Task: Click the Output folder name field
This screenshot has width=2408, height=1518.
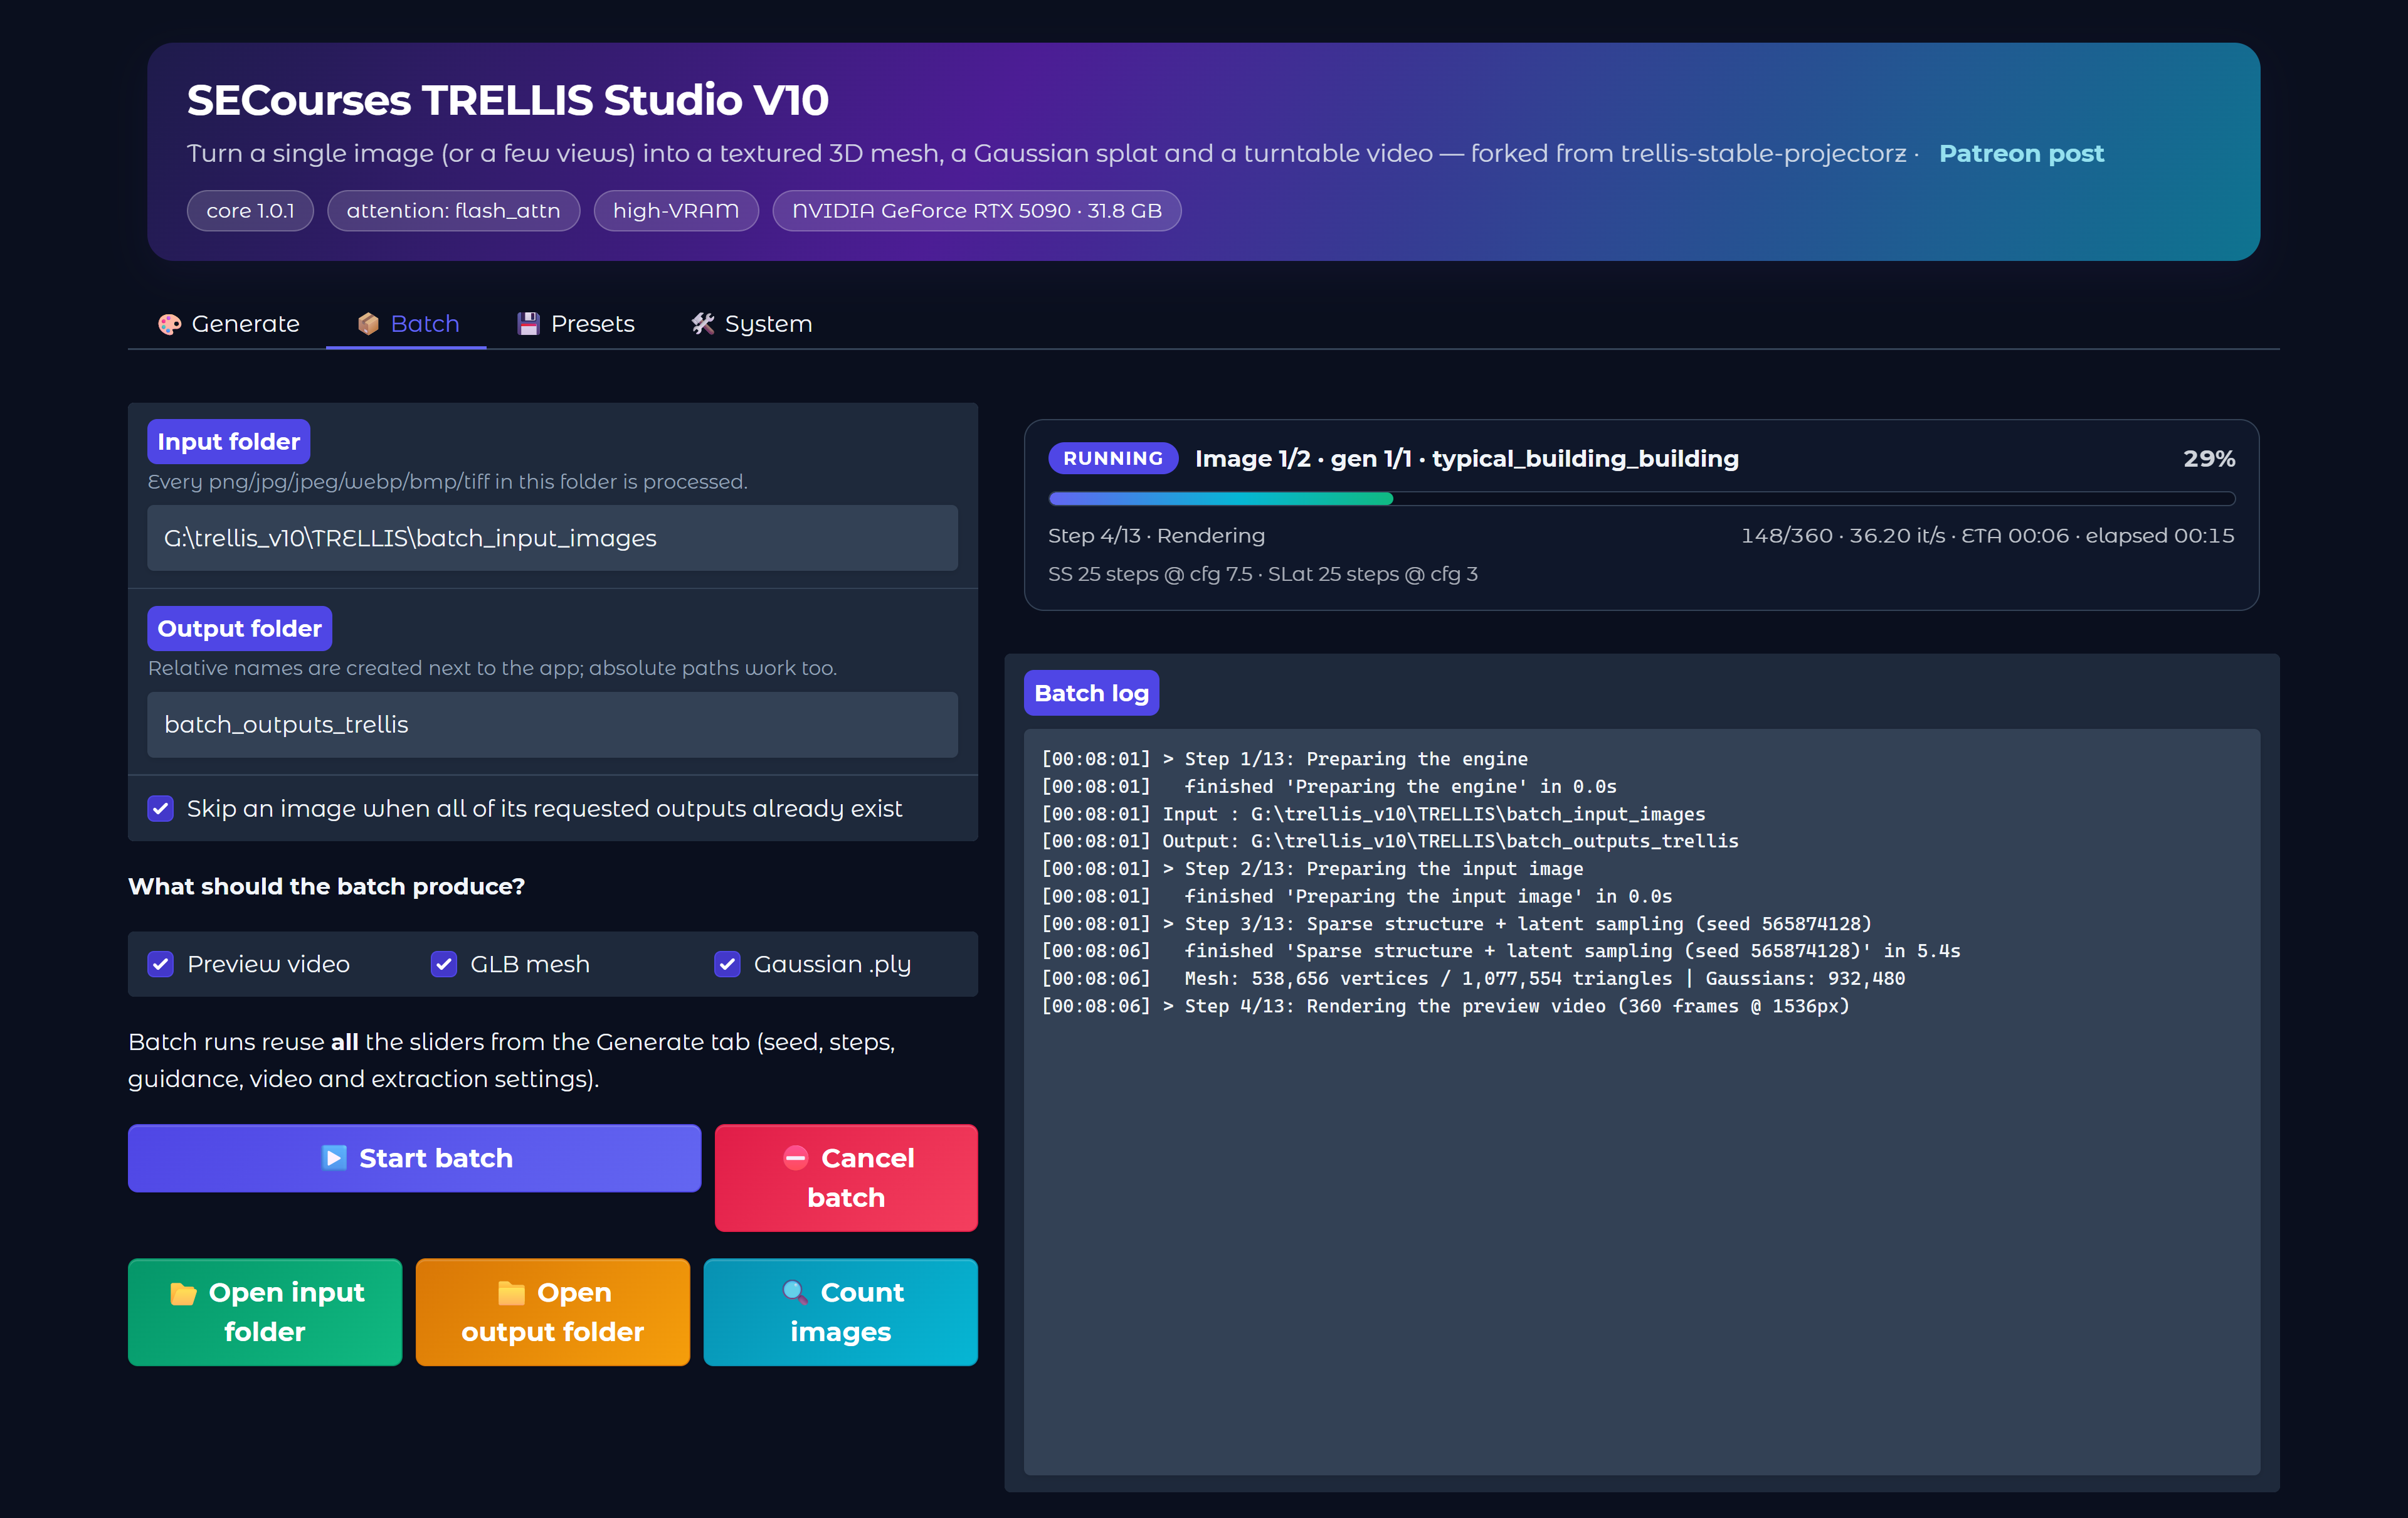Action: point(553,725)
